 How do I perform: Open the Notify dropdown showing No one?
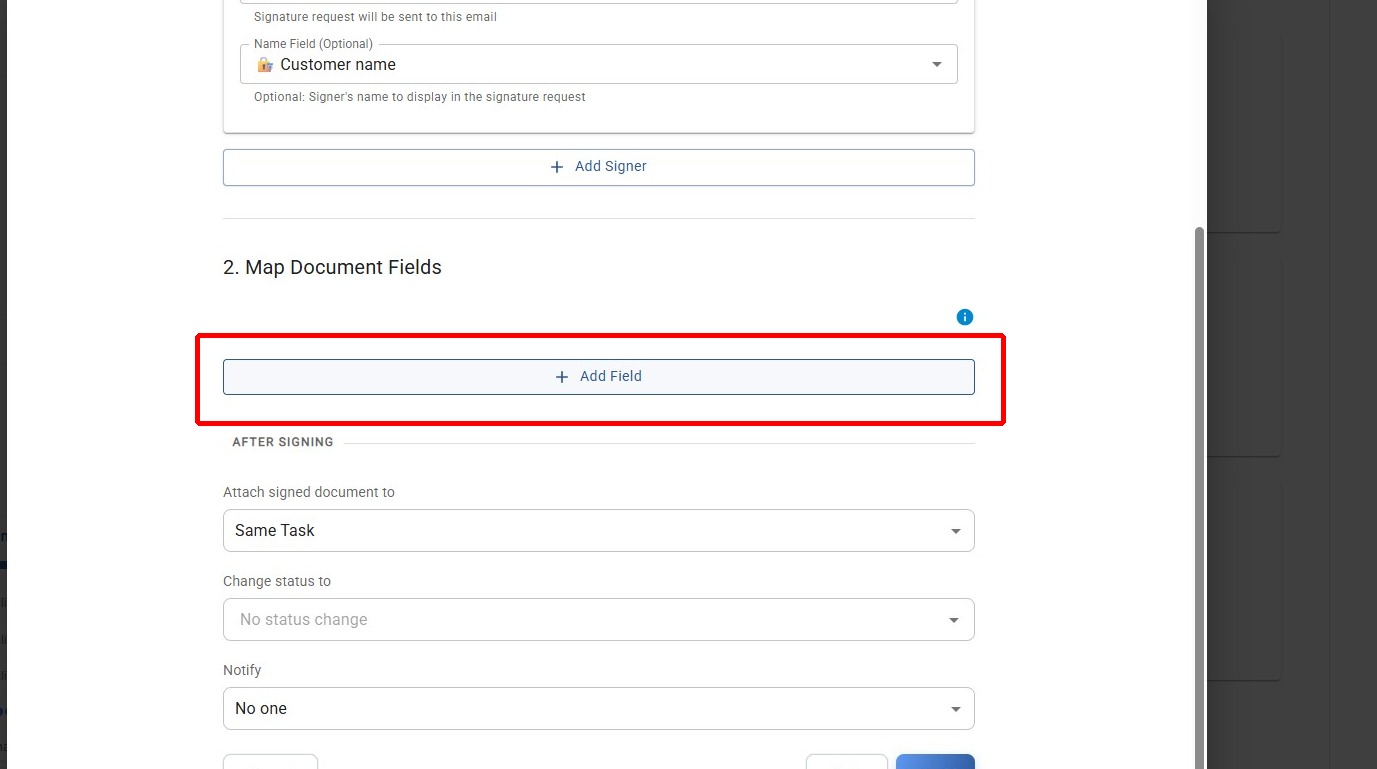tap(598, 709)
